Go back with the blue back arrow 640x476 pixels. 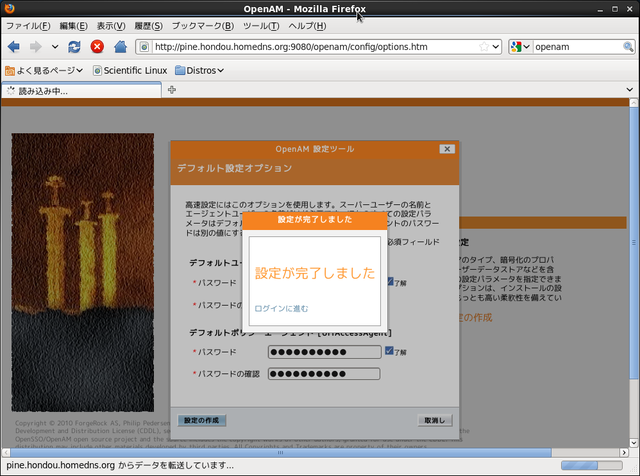(x=13, y=47)
